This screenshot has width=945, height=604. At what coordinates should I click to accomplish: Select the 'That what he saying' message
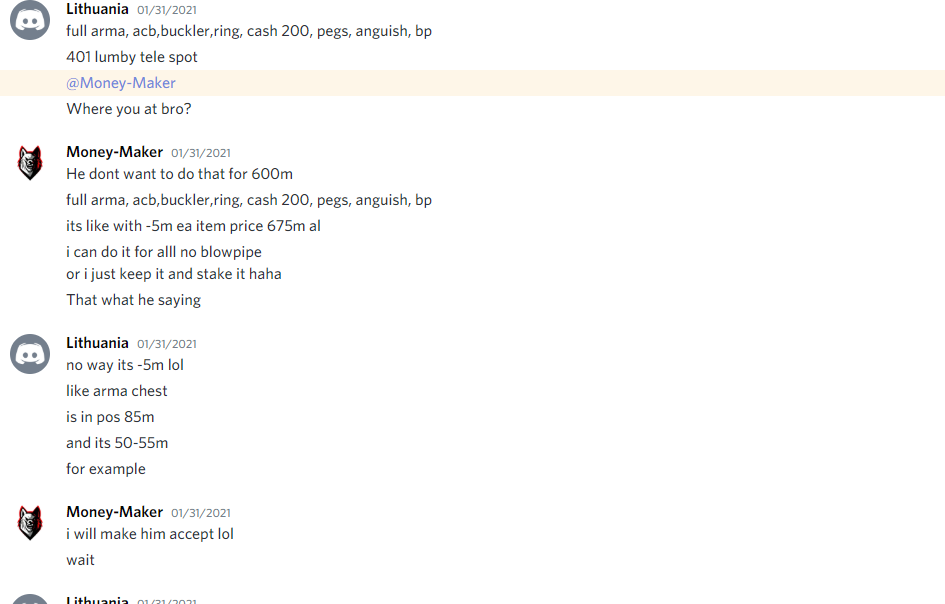point(133,300)
